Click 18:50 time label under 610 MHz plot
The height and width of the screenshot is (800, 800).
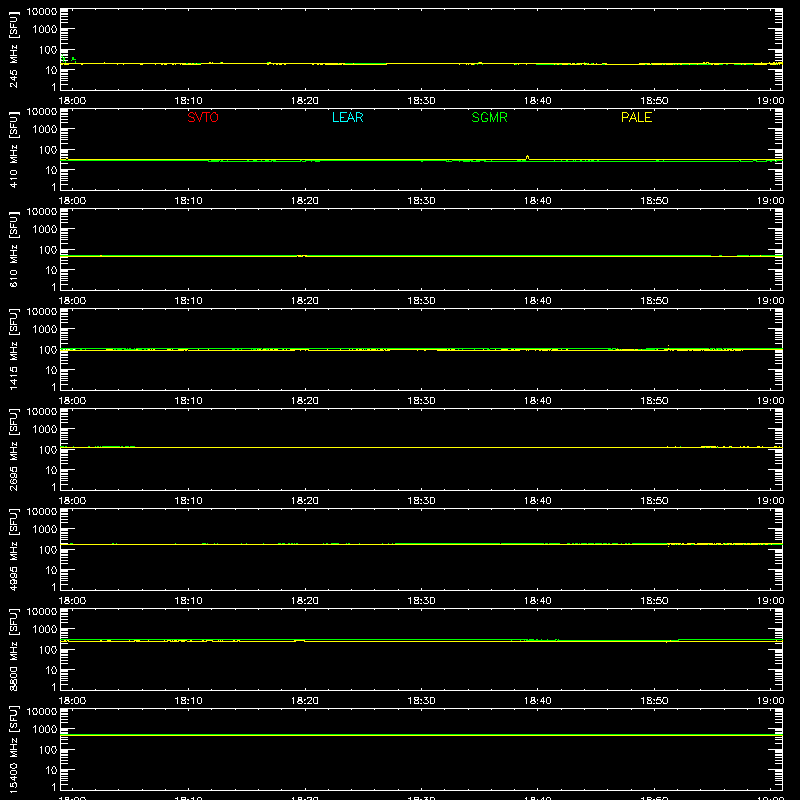pos(654,301)
